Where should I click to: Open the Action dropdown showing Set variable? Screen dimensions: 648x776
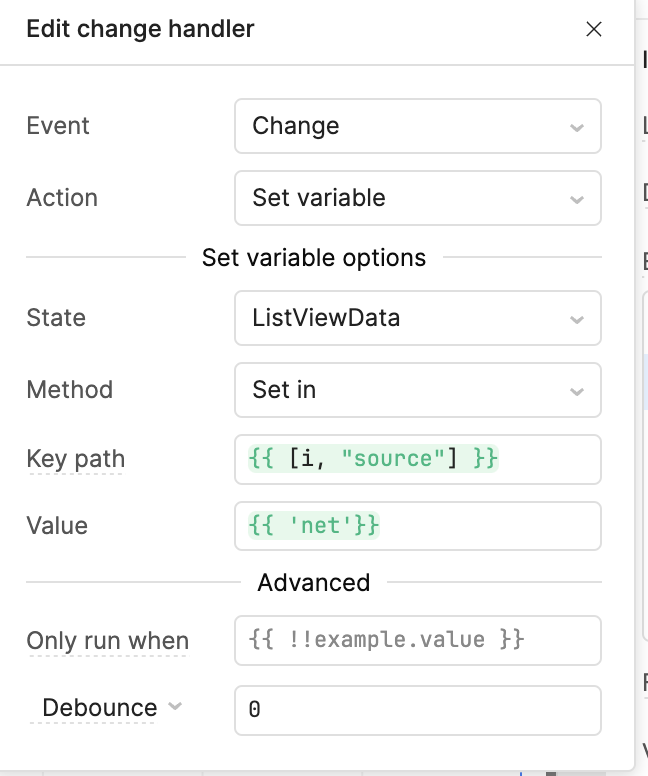pos(417,198)
